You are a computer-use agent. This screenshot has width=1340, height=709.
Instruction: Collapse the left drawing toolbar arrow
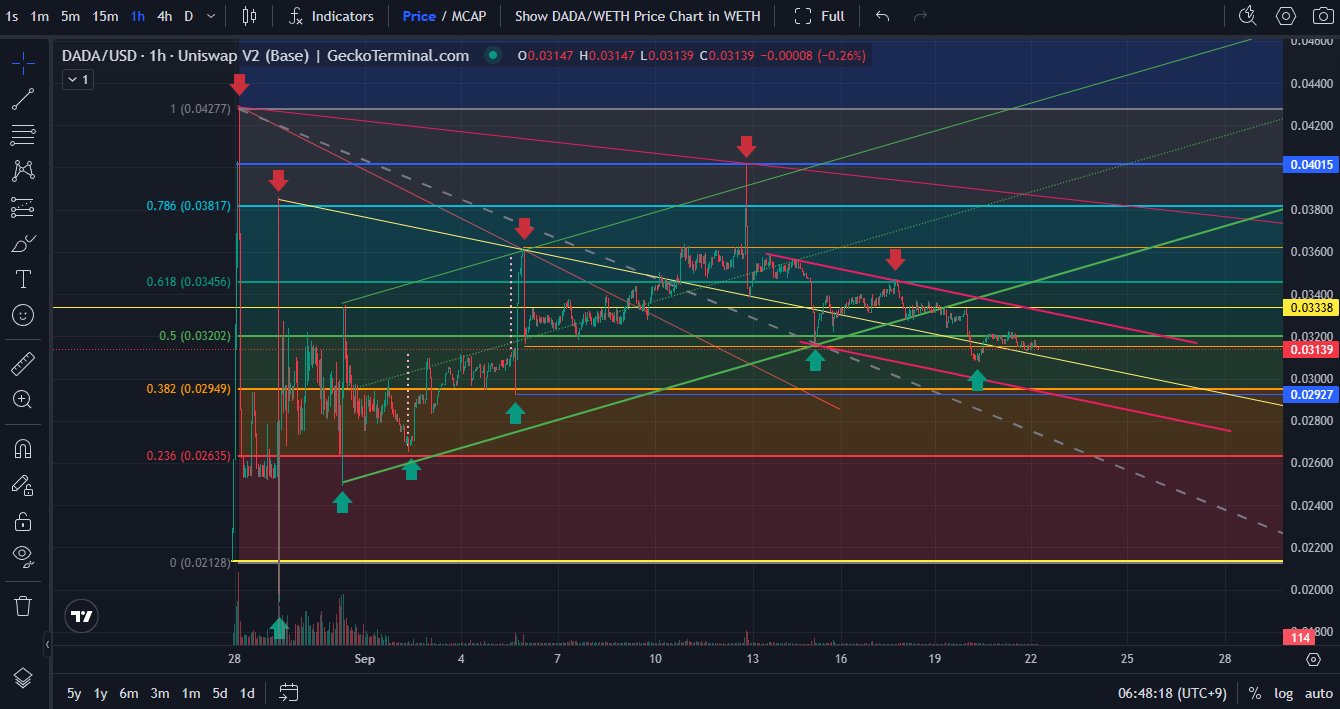pyautogui.click(x=47, y=646)
